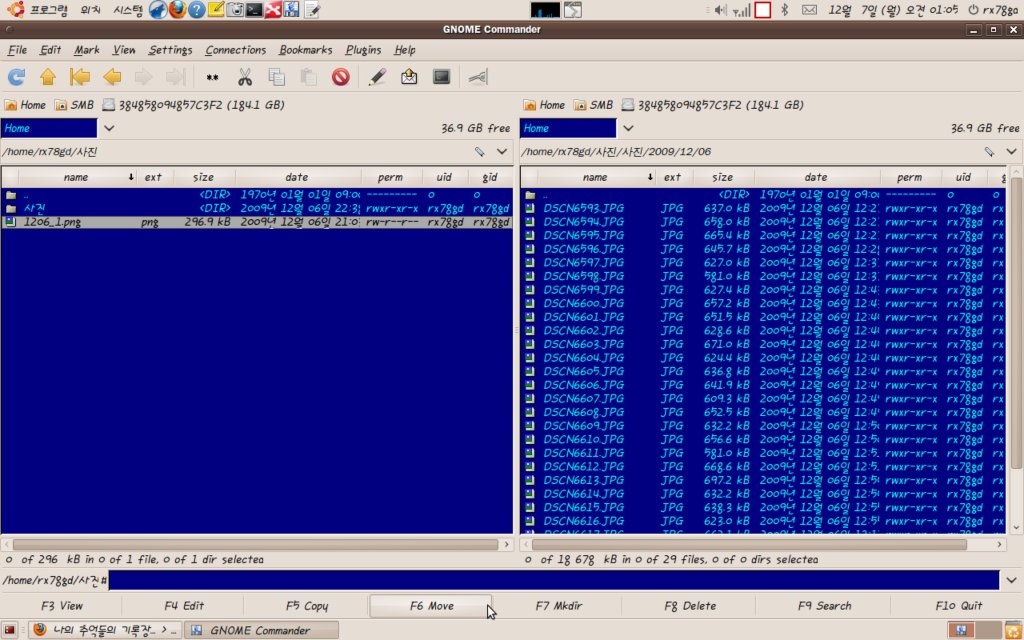Viewport: 1024px width, 640px height.
Task: Click right pane horizontal scrollbar
Action: [748, 544]
